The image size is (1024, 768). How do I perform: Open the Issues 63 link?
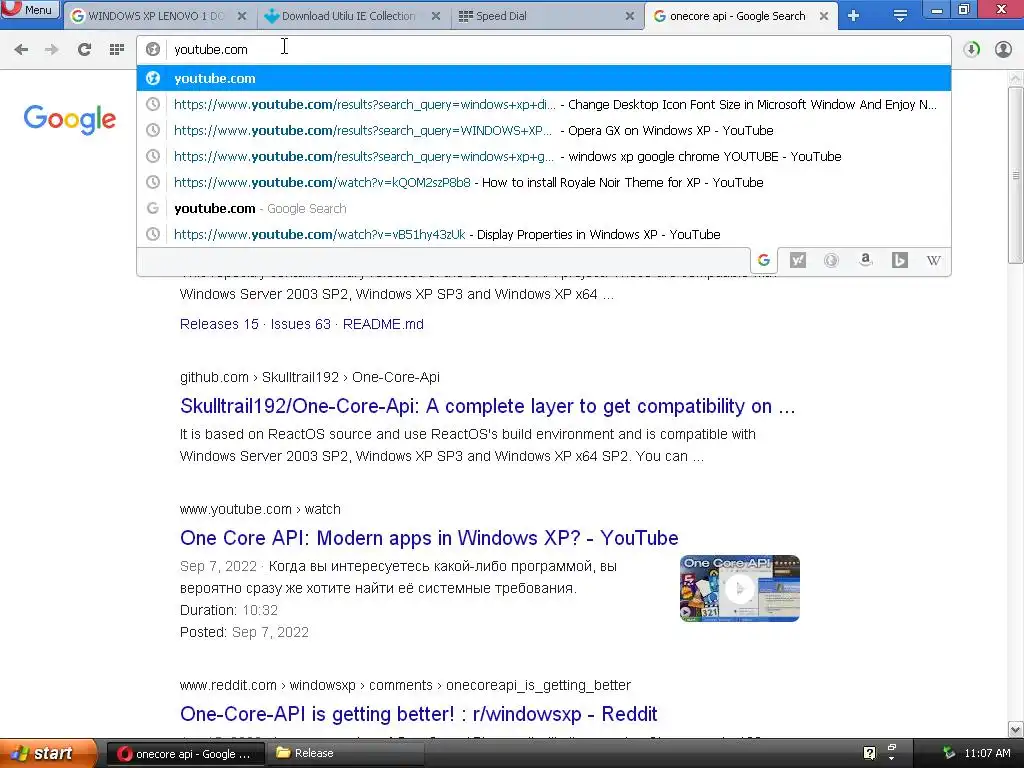point(300,324)
